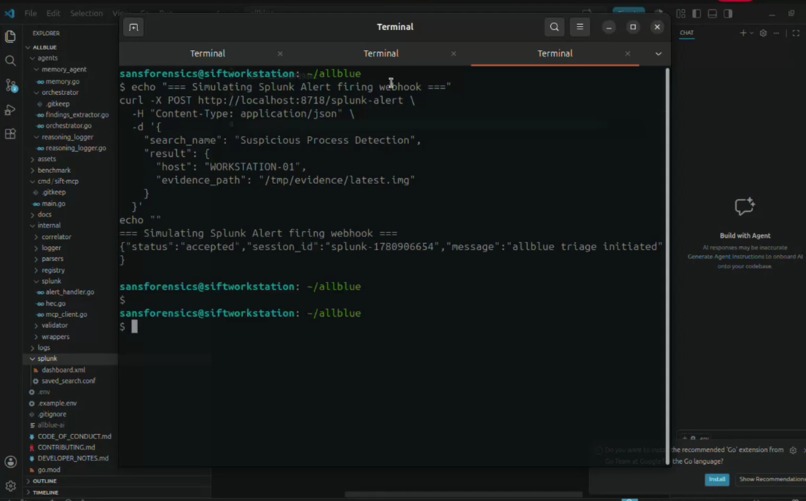This screenshot has height=501, width=806.
Task: Start a new chat with plus icon
Action: click(x=743, y=33)
